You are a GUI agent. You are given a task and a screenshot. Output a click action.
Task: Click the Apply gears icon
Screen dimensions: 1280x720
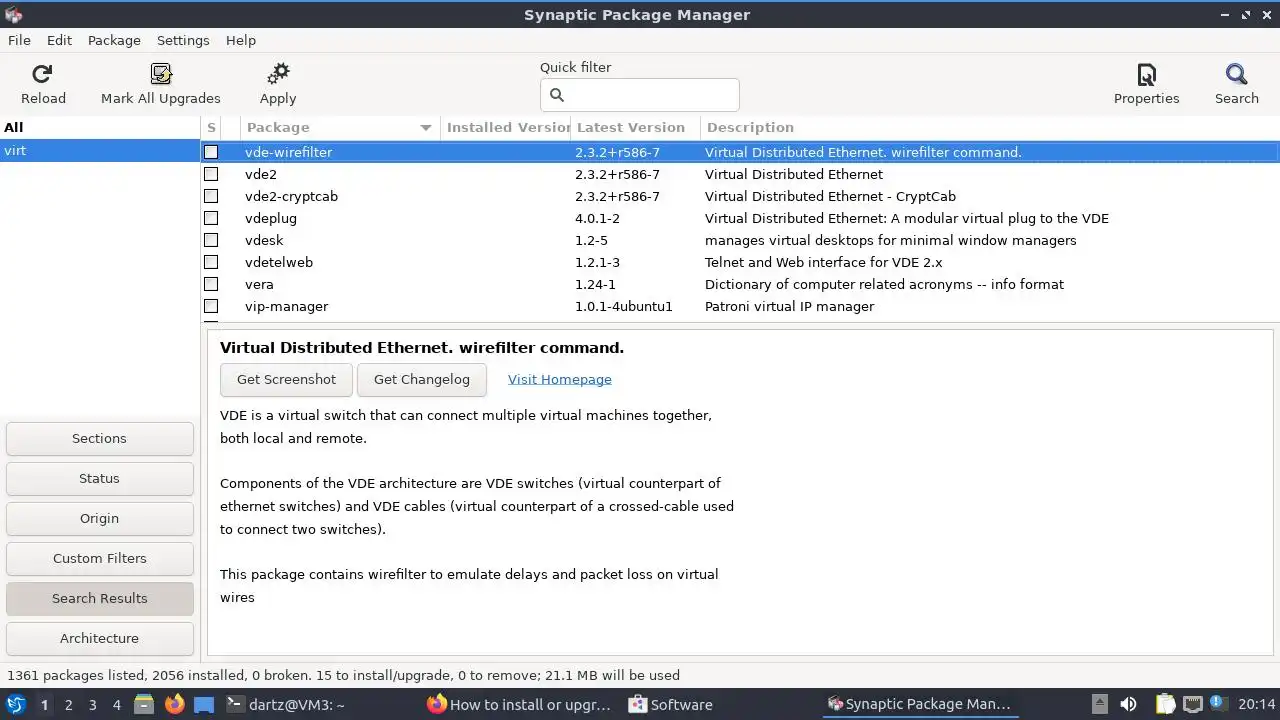pos(278,74)
